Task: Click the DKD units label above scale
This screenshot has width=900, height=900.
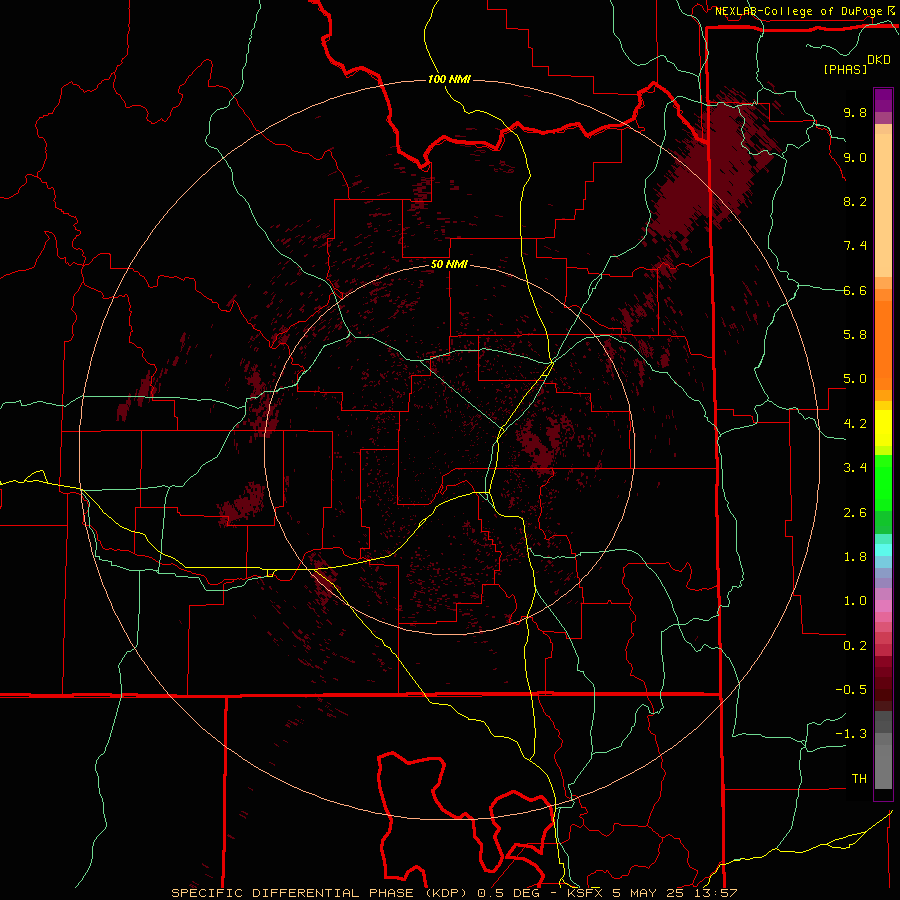Action: point(879,60)
